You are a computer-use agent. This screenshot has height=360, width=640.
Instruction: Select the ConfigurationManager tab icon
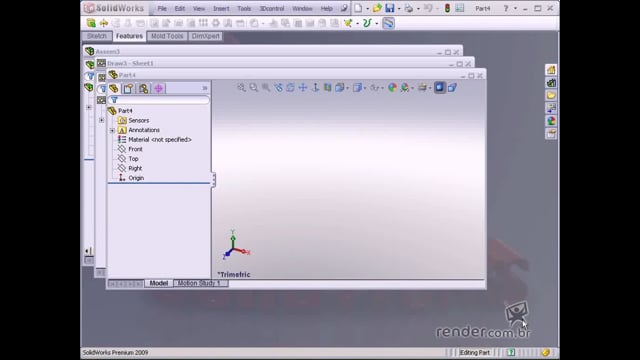pyautogui.click(x=143, y=88)
